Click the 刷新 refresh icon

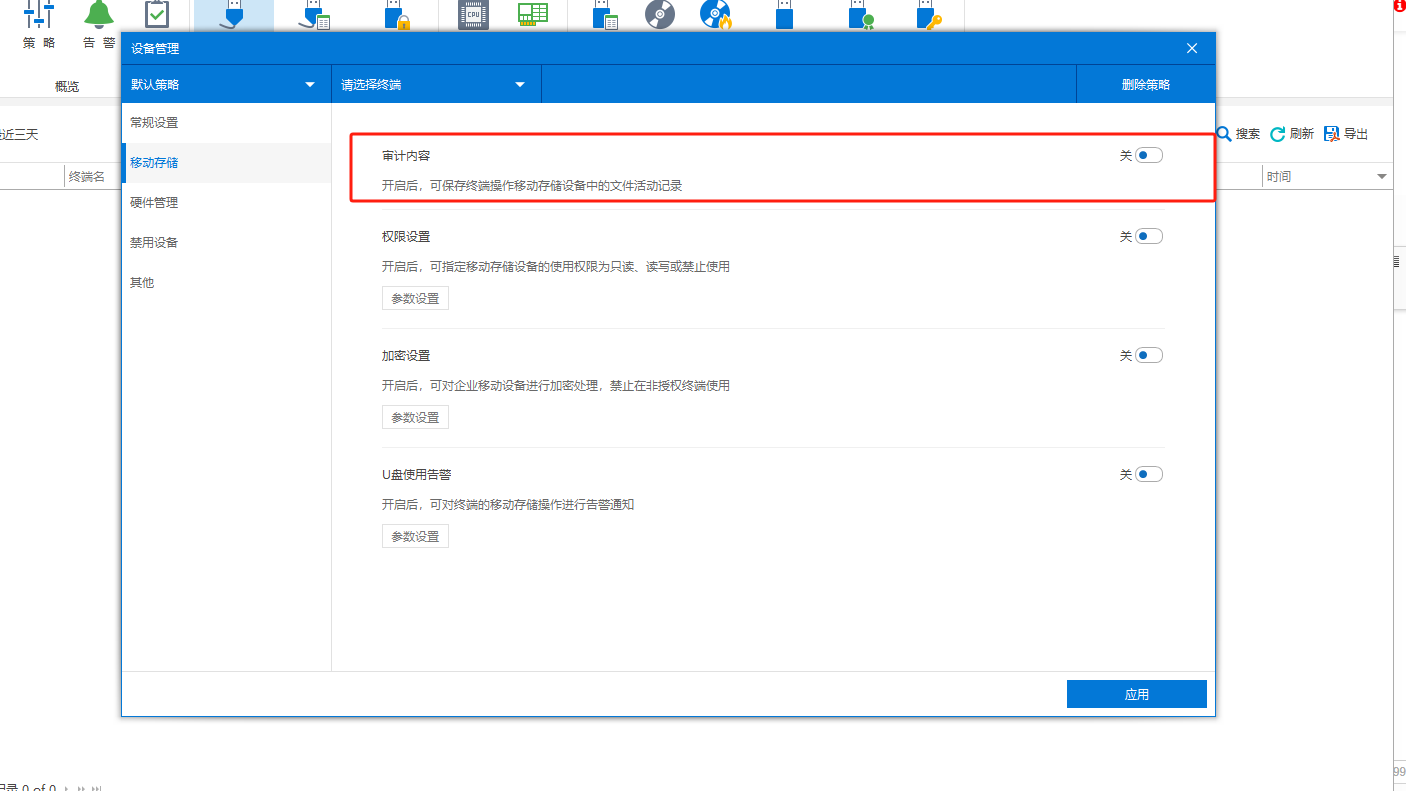pos(1277,134)
